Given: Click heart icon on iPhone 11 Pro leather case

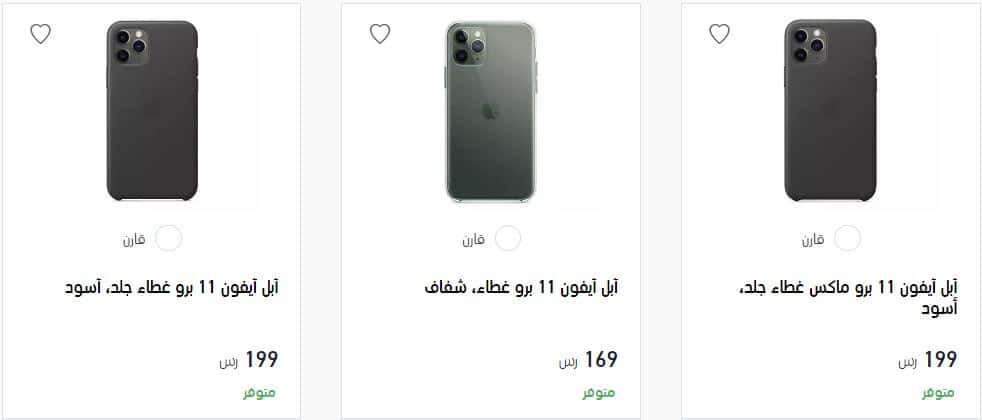Looking at the screenshot, I should tap(41, 33).
